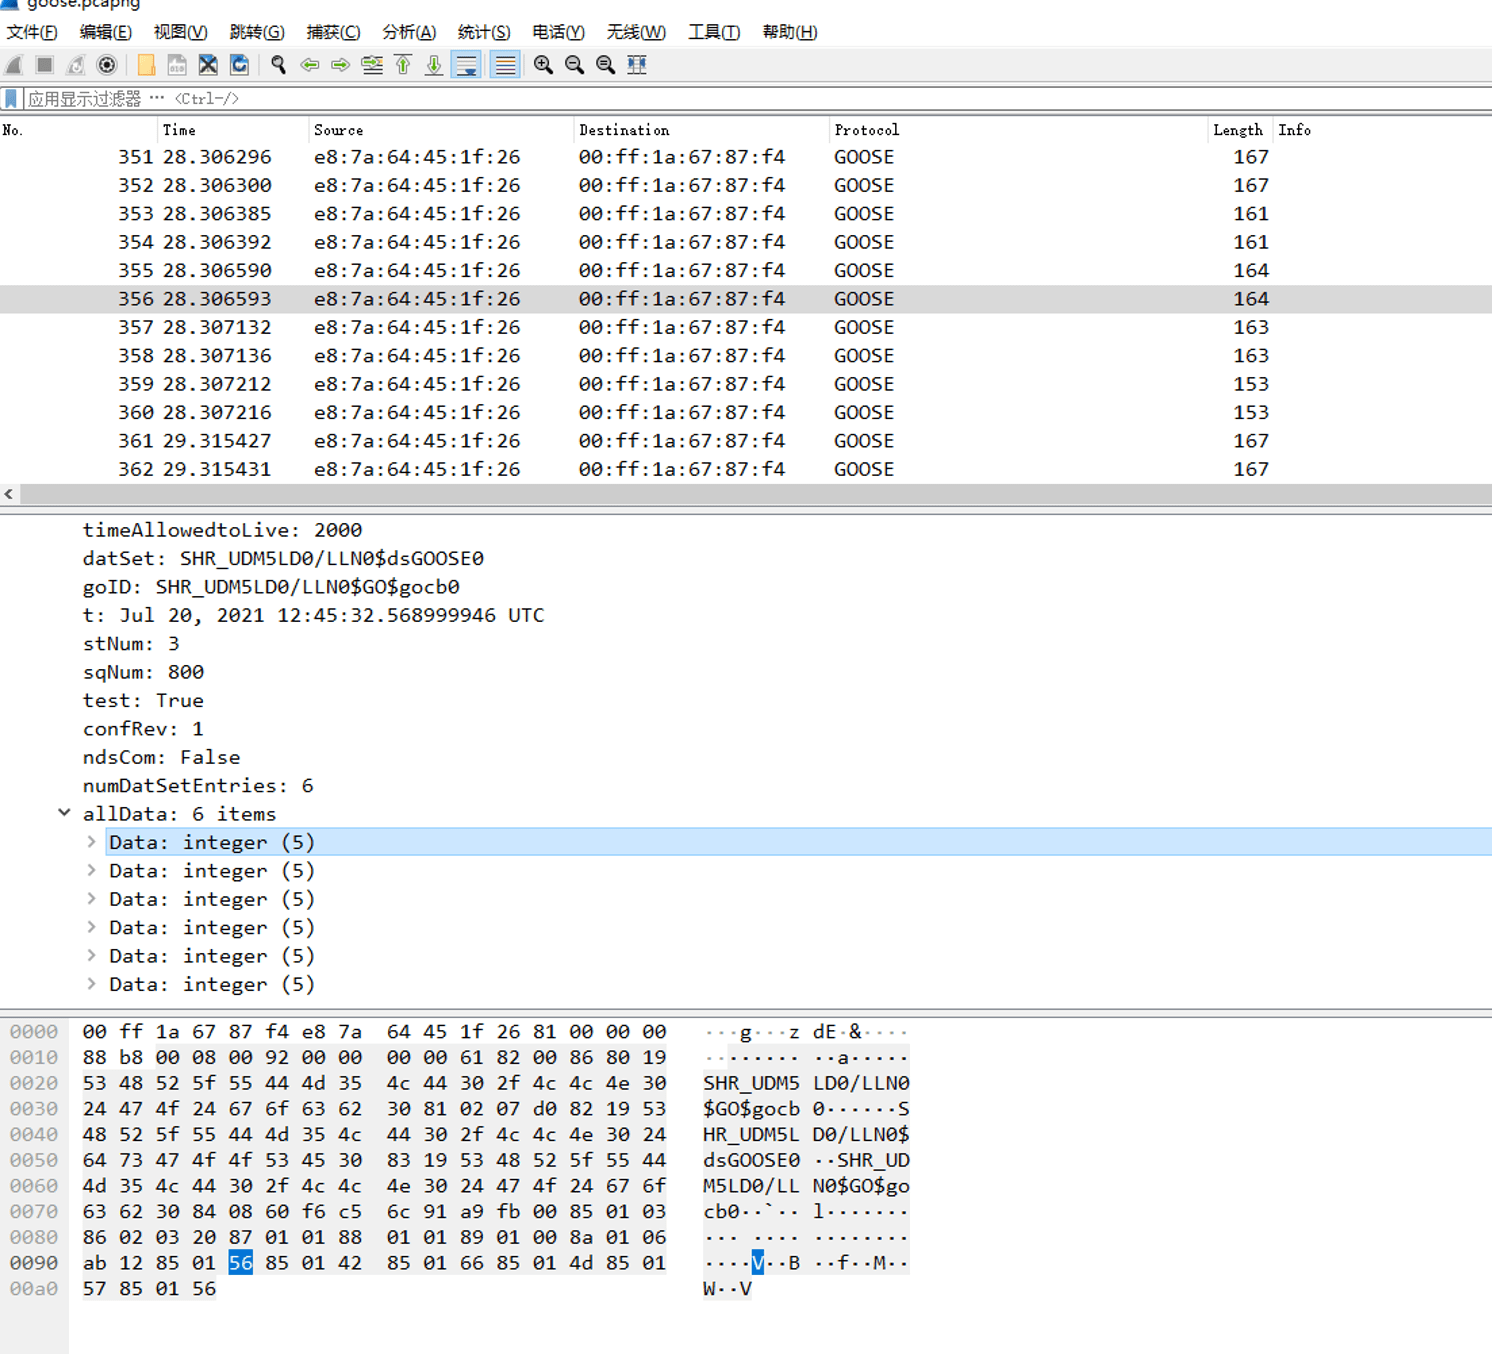Collapse the allData: 6 items node
This screenshot has width=1492, height=1354.
[x=64, y=813]
